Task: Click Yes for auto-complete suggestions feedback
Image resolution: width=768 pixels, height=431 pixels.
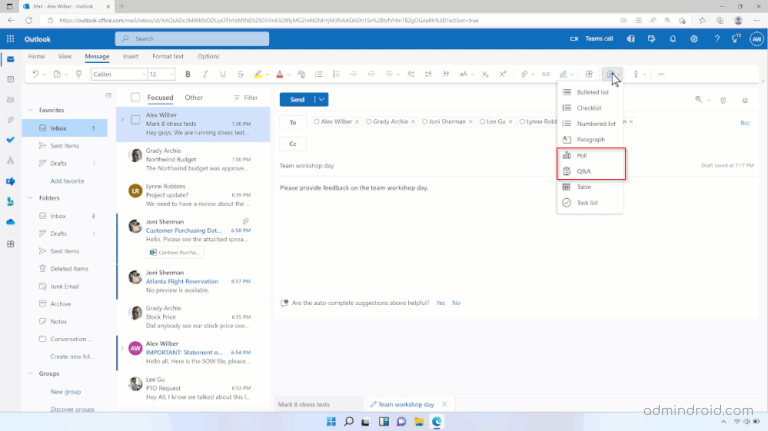Action: click(439, 302)
